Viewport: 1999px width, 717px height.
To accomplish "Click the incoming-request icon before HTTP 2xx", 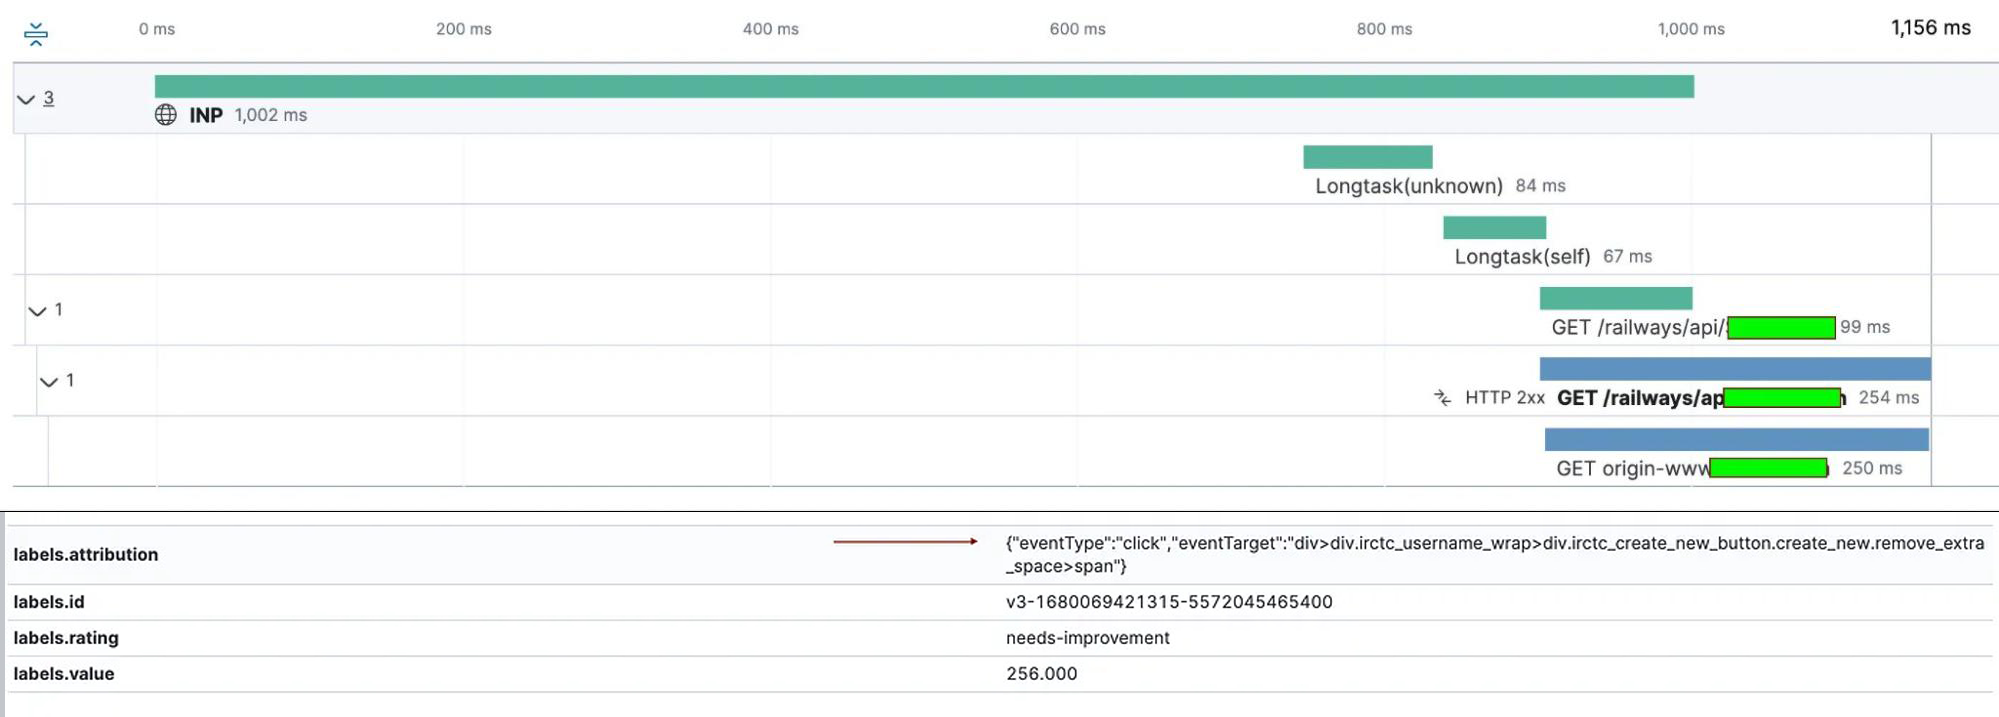I will pos(1442,398).
